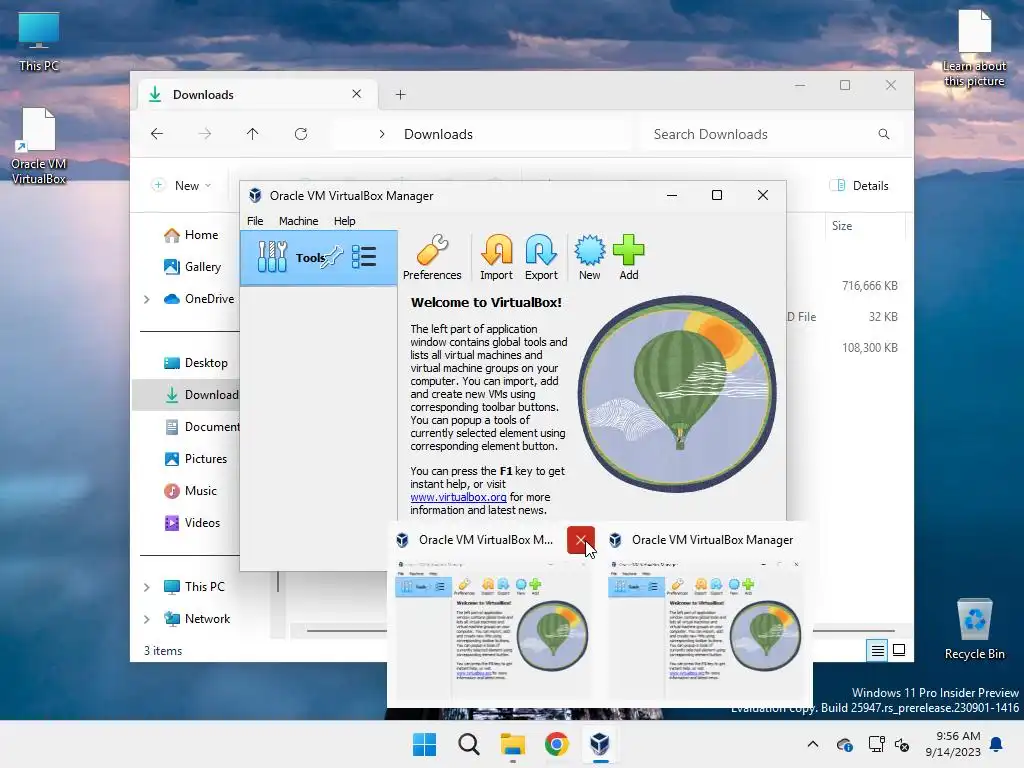Show hidden system tray icons
The width and height of the screenshot is (1024, 768).
(812, 744)
